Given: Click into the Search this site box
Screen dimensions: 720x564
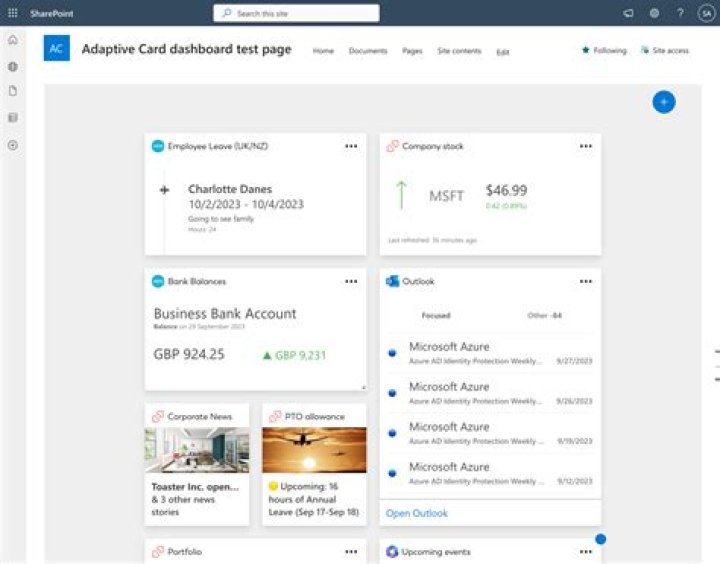Looking at the screenshot, I should point(296,13).
